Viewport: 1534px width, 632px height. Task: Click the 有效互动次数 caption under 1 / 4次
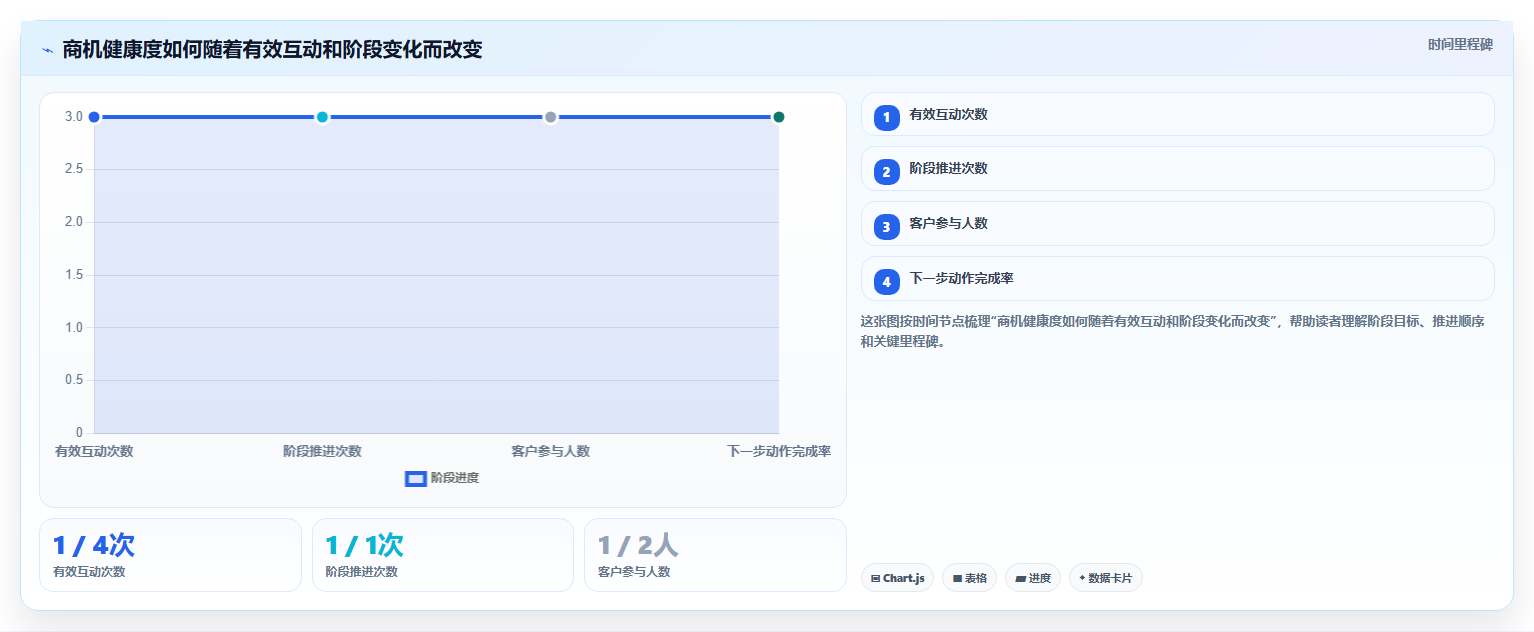tap(89, 572)
